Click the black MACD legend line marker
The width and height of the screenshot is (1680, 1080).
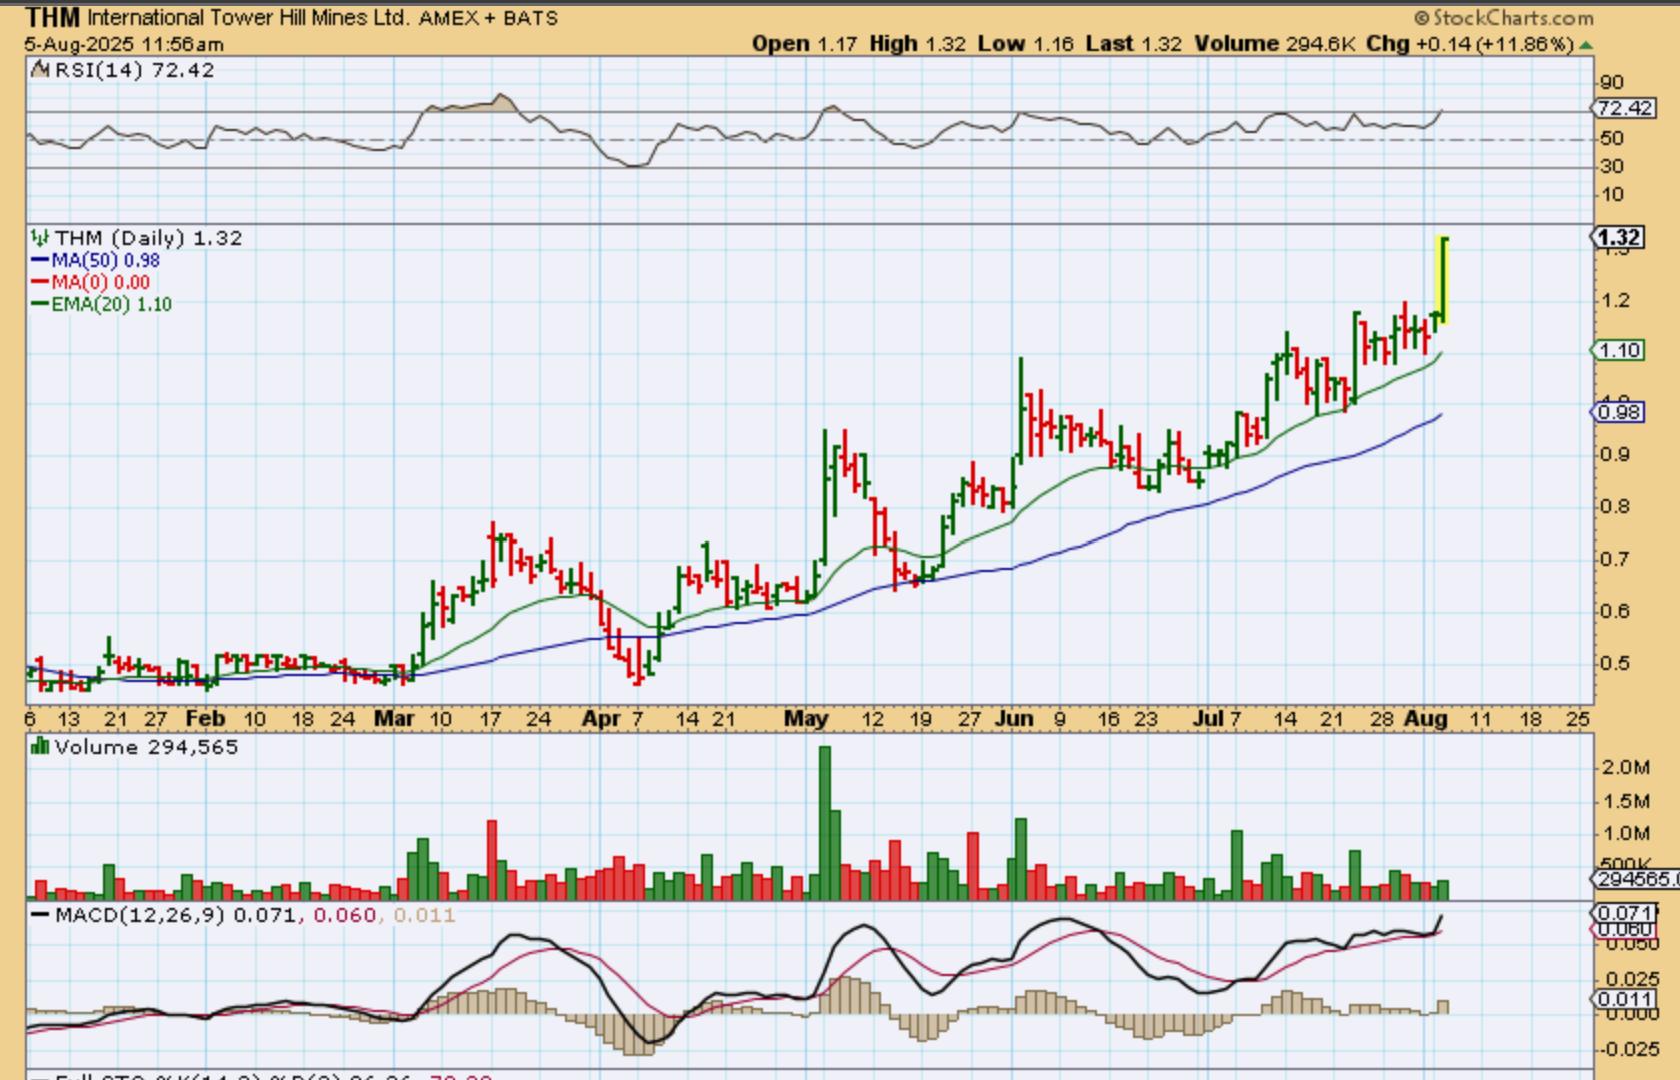click(x=40, y=915)
